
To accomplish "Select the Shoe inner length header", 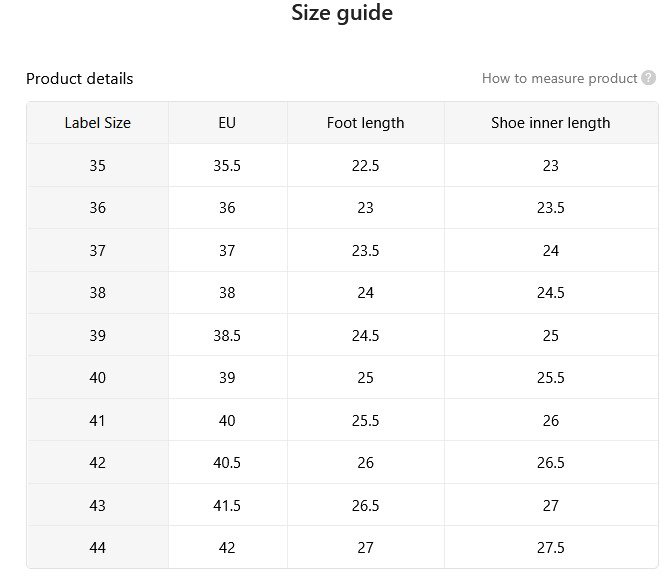I will click(x=550, y=123).
